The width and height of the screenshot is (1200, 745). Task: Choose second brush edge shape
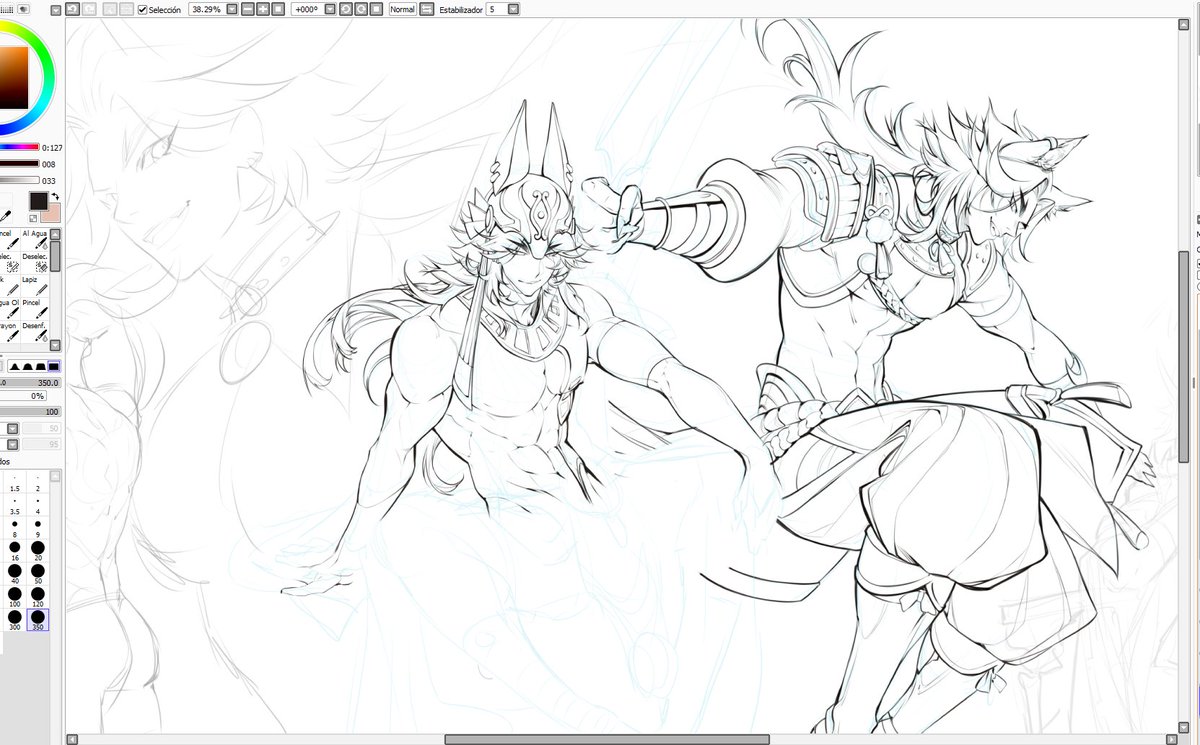coord(28,366)
